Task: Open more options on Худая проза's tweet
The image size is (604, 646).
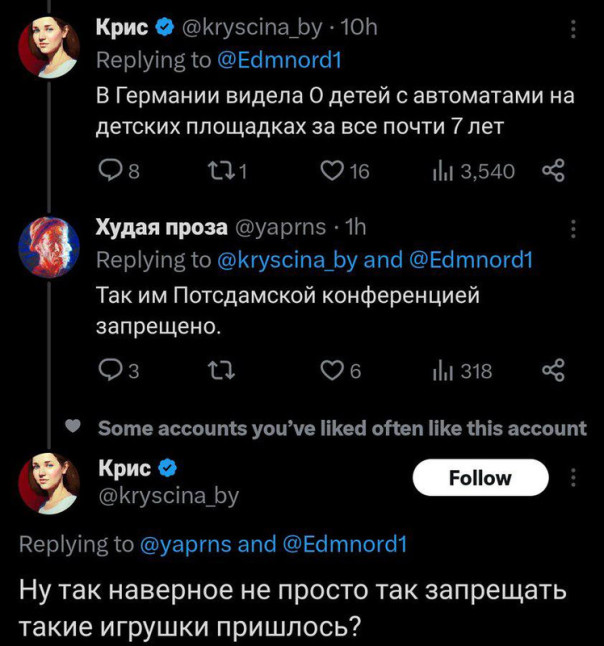Action: (572, 230)
